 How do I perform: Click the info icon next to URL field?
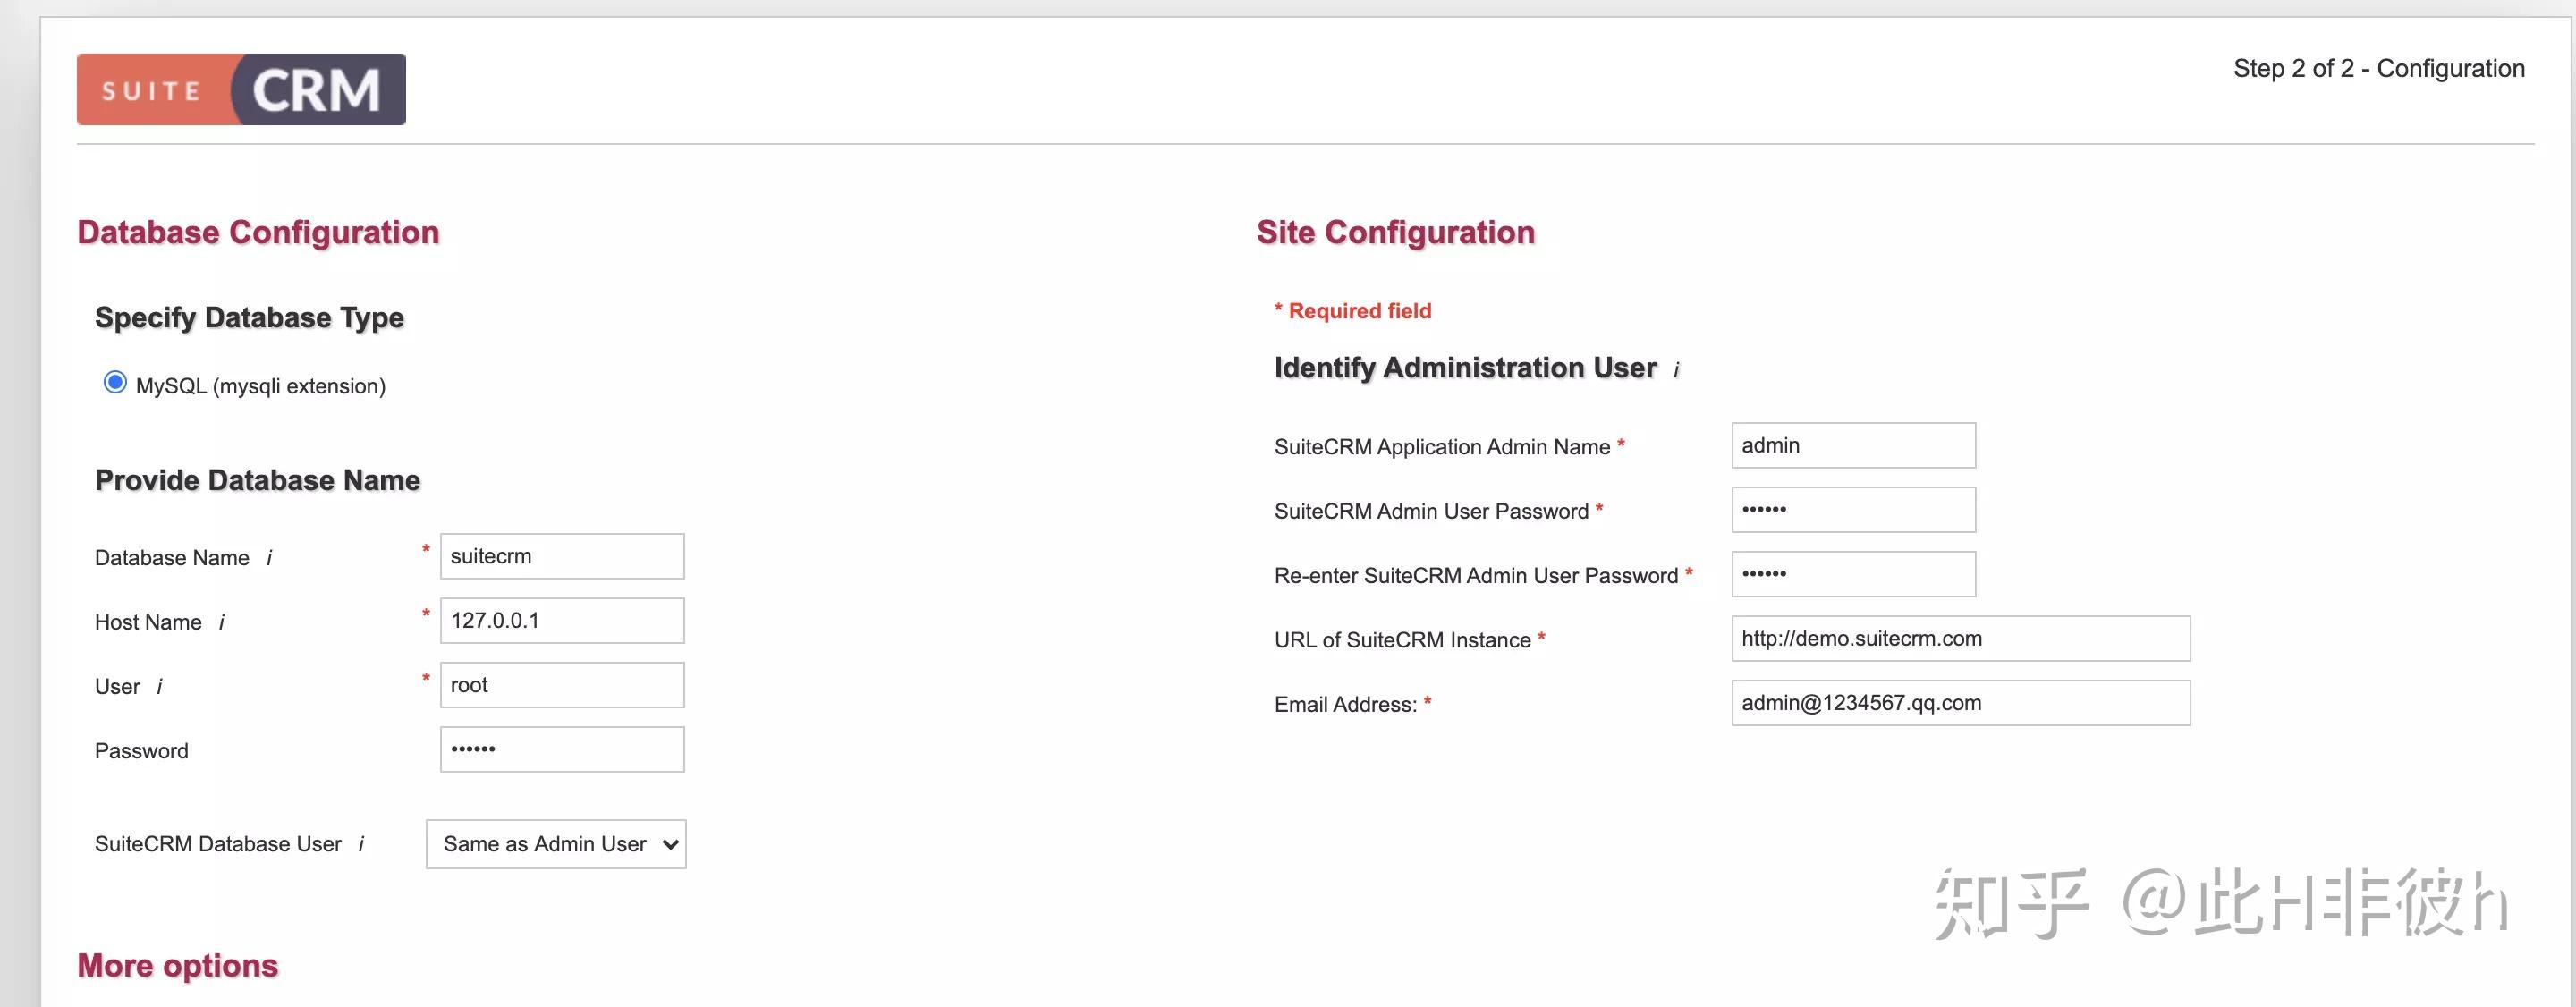coord(1545,639)
